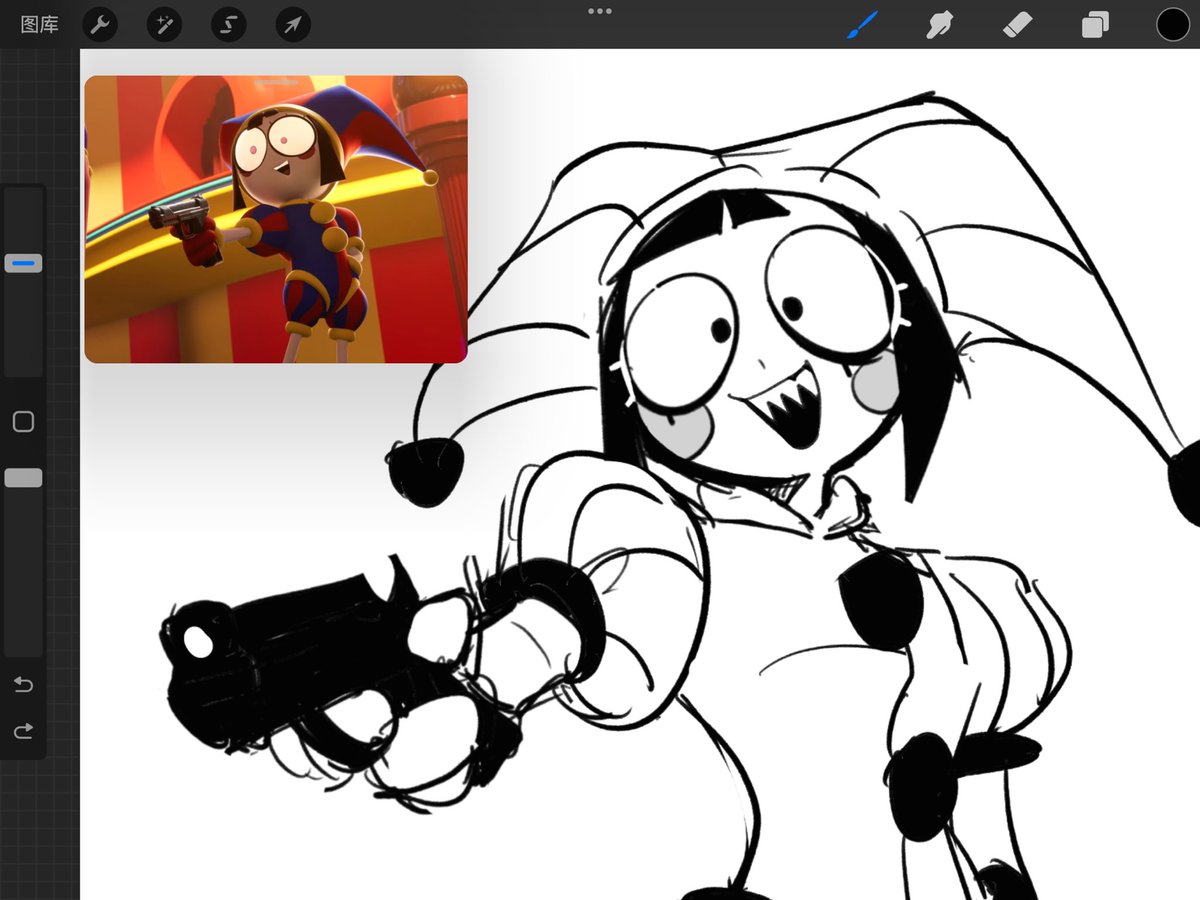Open the 图库 gallery
The width and height of the screenshot is (1200, 900).
tap(40, 24)
